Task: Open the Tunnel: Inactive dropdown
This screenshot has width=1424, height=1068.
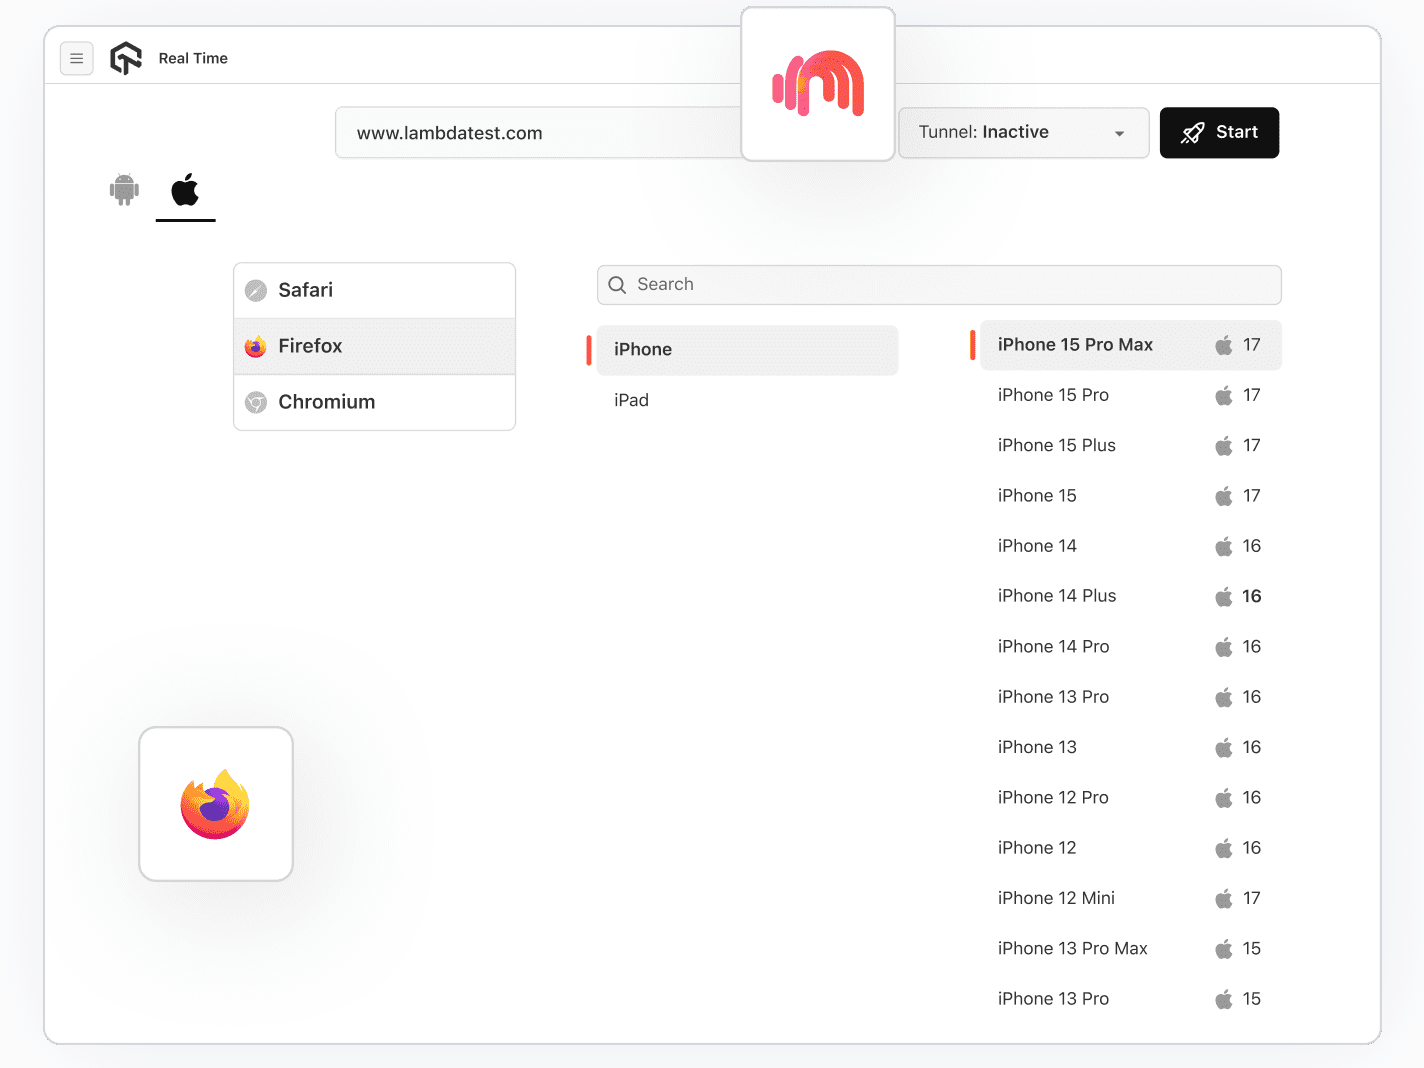Action: click(1023, 132)
